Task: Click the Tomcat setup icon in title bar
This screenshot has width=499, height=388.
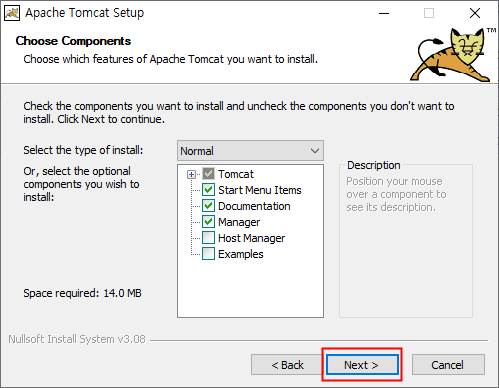Action: click(12, 13)
